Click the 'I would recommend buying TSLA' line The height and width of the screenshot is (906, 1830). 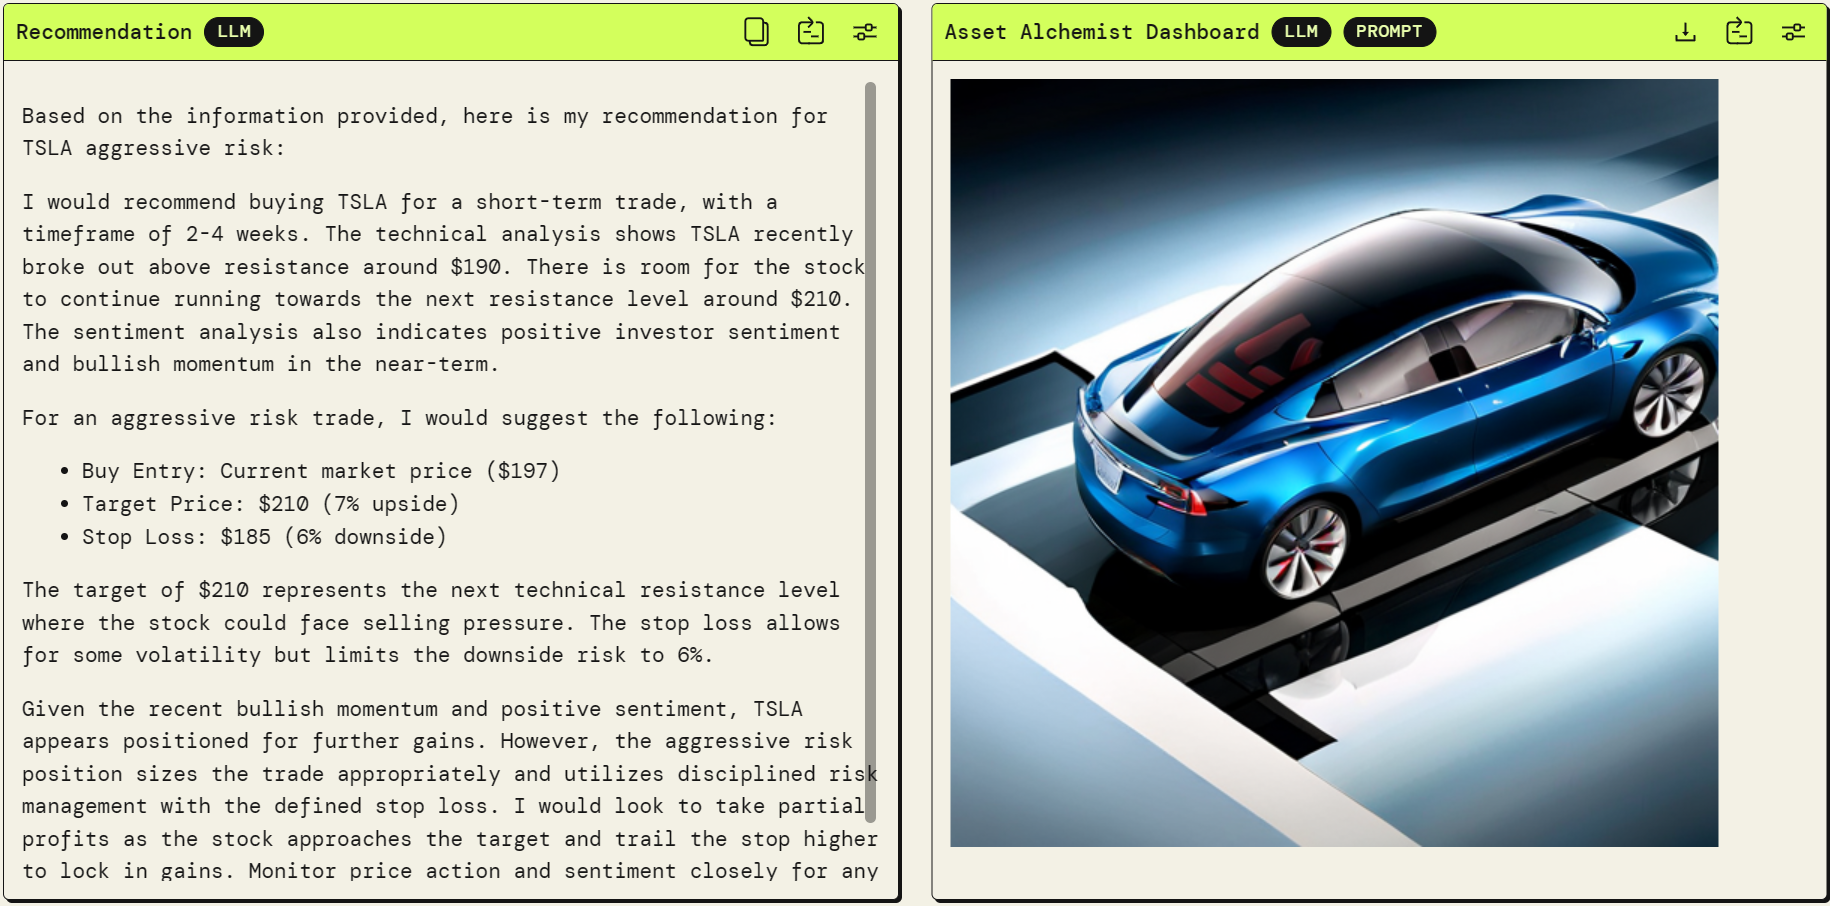(x=400, y=202)
